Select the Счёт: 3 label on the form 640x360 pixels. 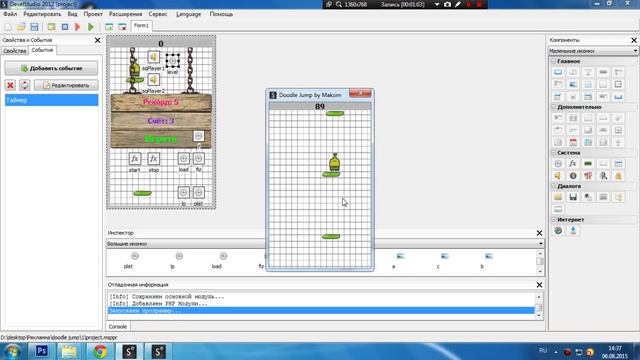click(x=161, y=121)
